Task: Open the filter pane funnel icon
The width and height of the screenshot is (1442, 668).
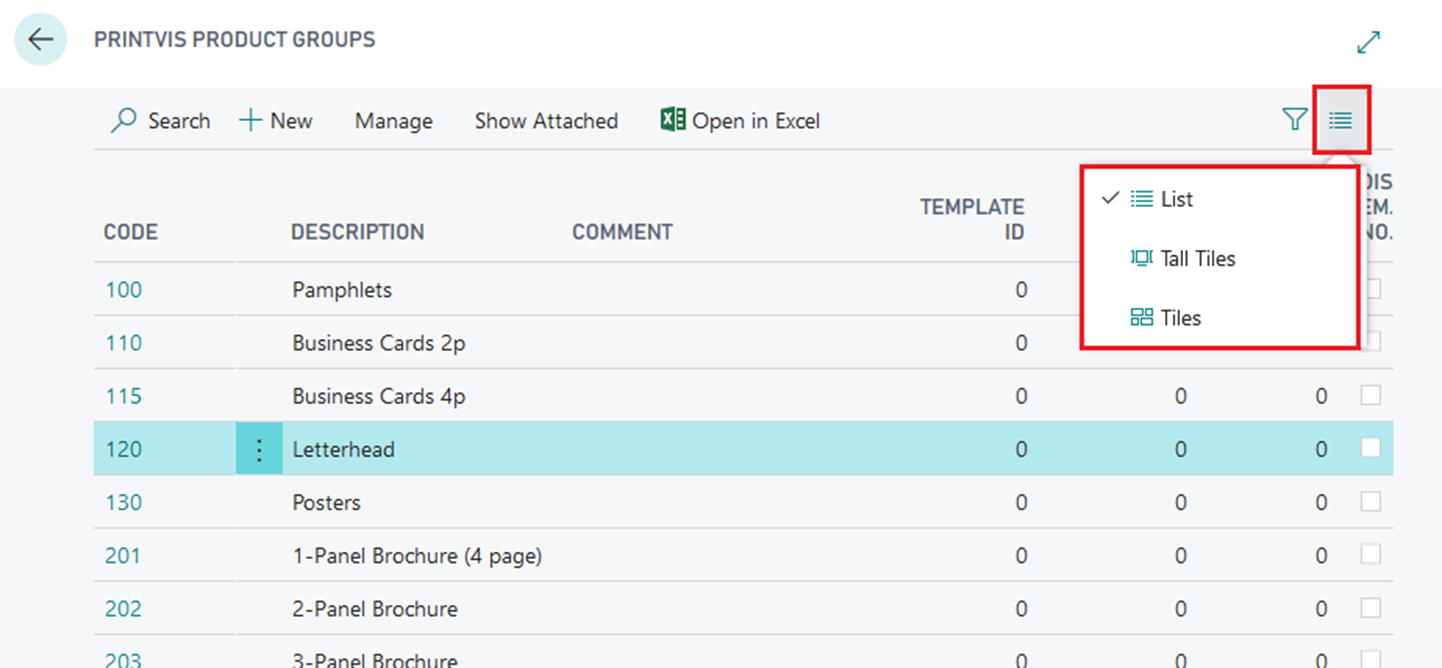Action: point(1294,120)
